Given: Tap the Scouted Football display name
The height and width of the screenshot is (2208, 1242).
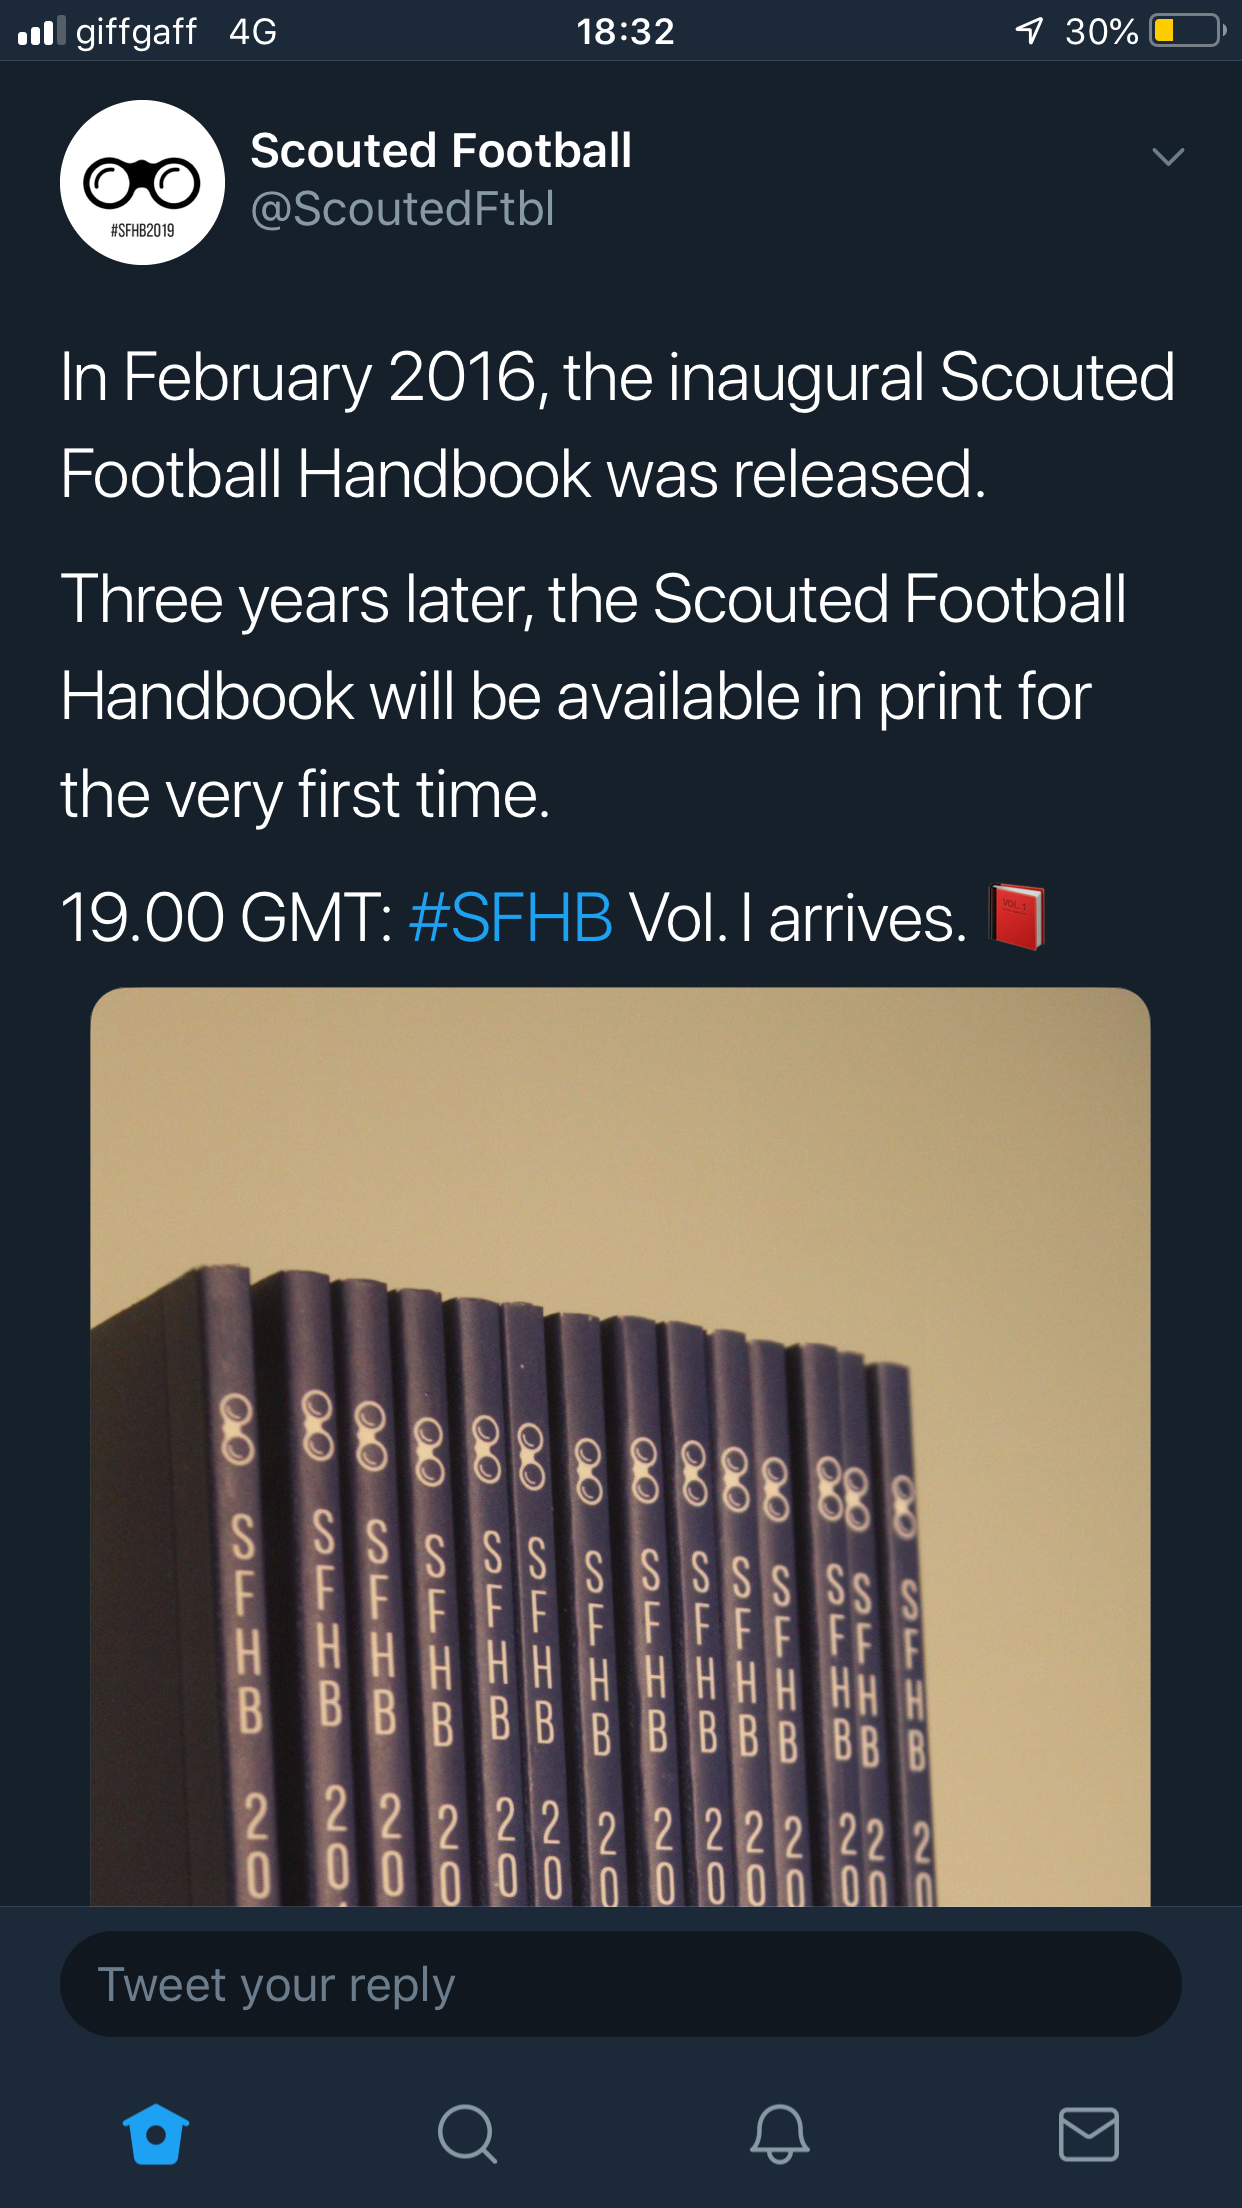Looking at the screenshot, I should click(441, 151).
